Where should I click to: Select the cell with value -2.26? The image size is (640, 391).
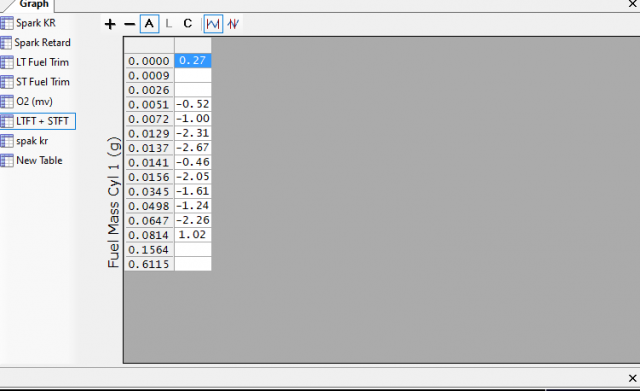coord(193,220)
